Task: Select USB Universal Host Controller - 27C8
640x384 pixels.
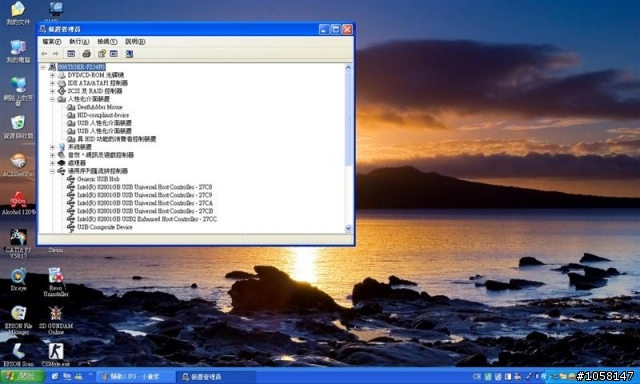Action: (144, 187)
